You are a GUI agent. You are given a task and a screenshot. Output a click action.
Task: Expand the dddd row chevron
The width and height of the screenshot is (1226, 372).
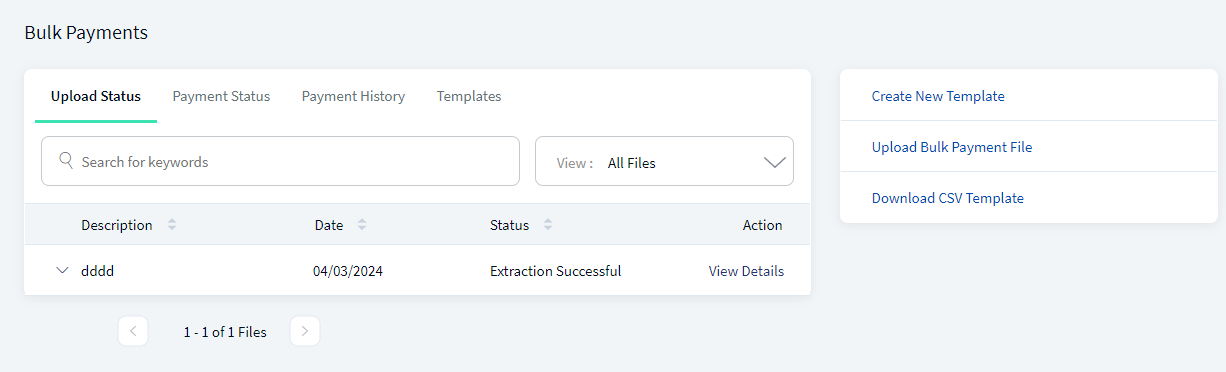[x=63, y=270]
